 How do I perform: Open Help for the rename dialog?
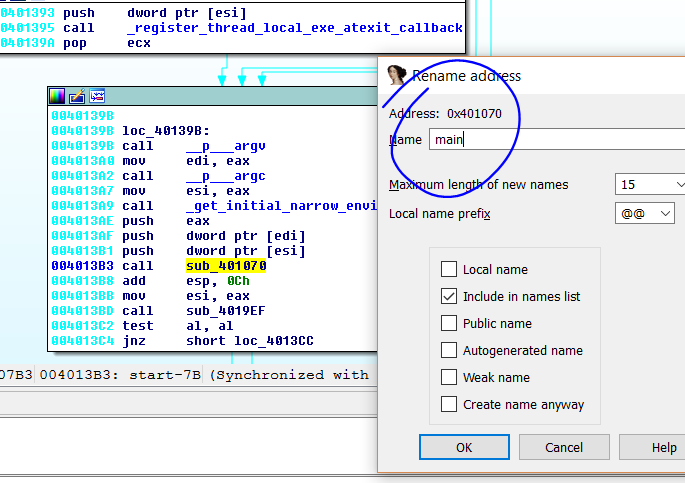coord(658,447)
